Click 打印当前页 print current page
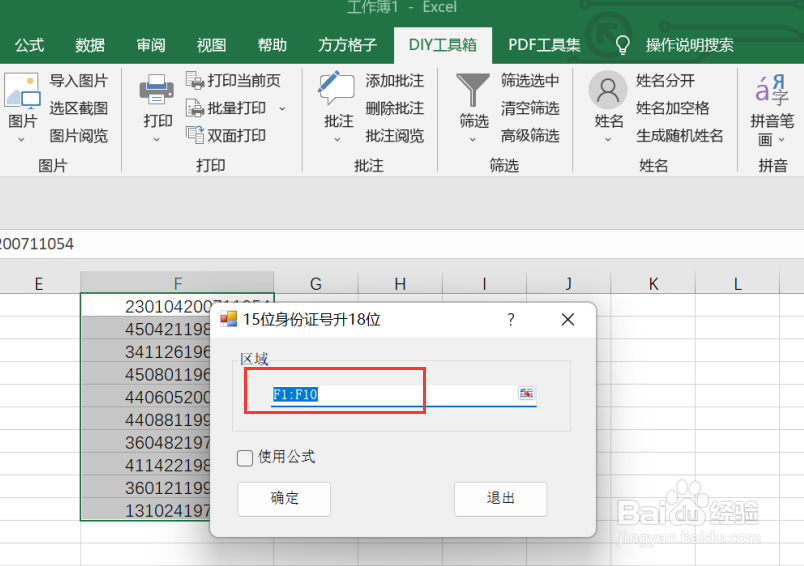 [x=233, y=80]
